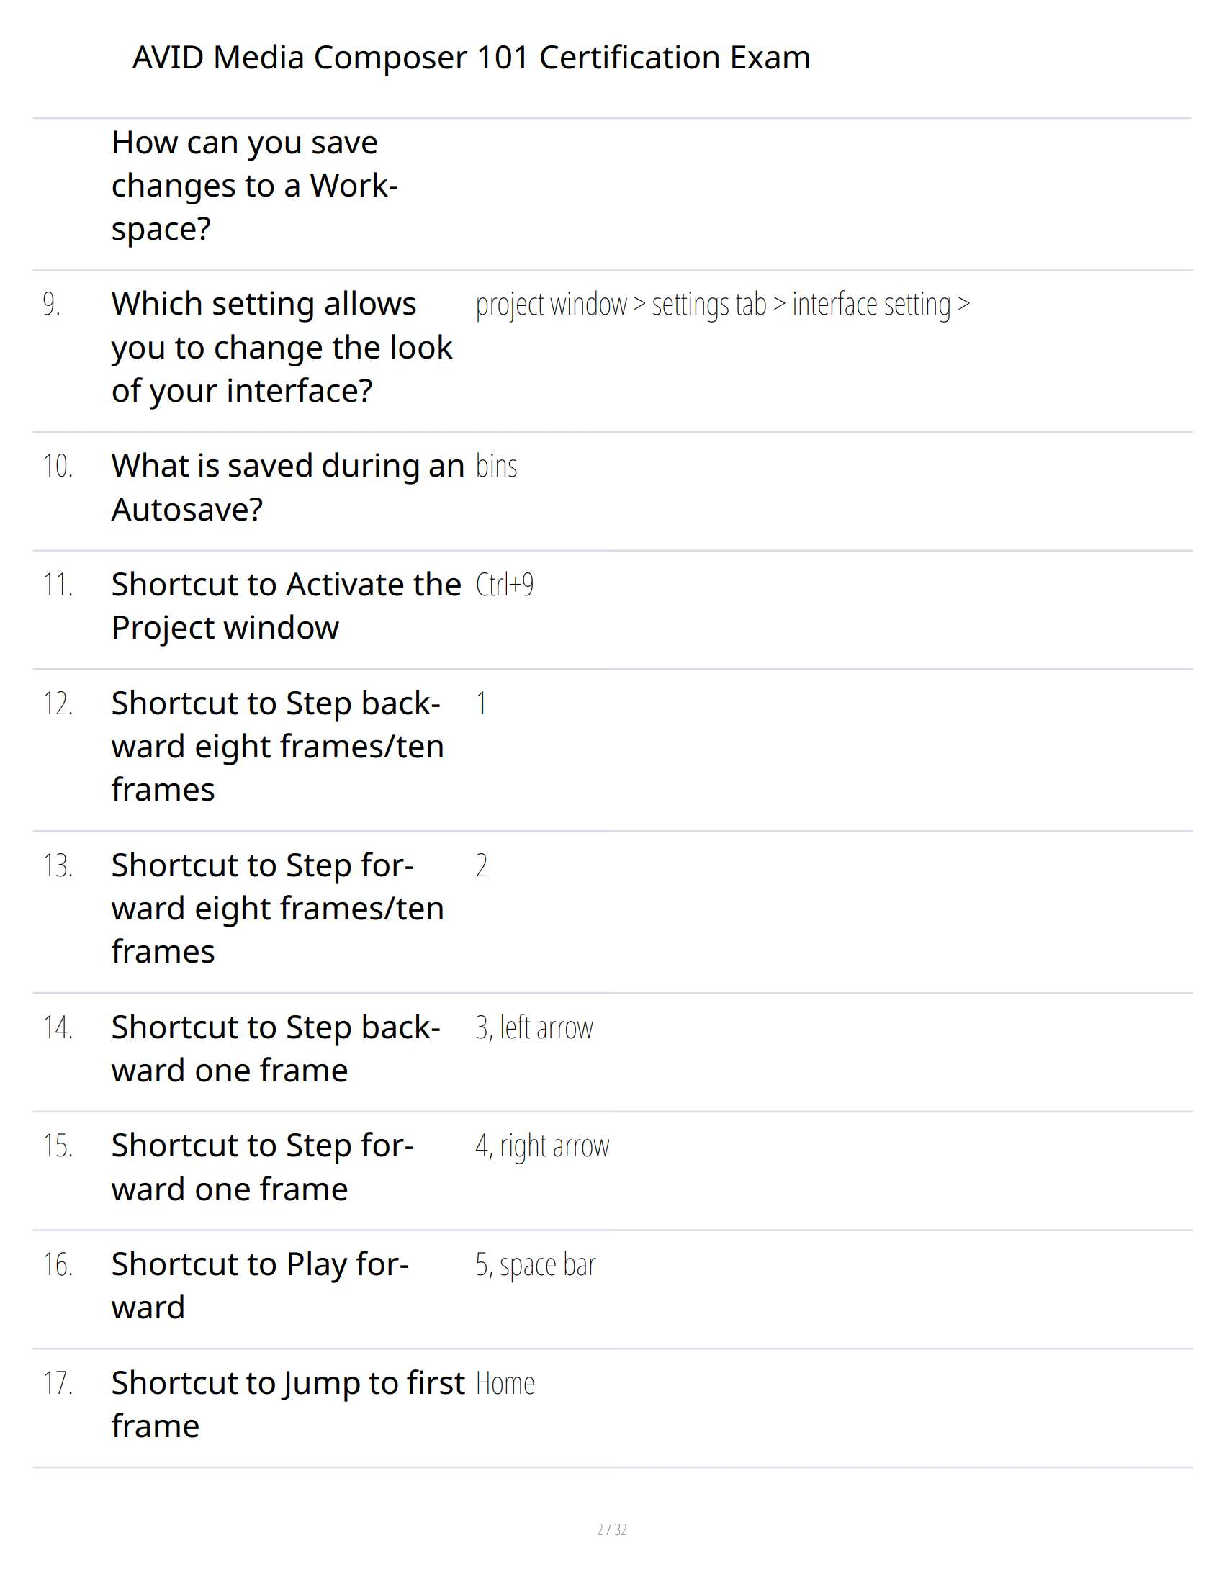
Task: Click the 'Home' answer for question 17
Action: coord(505,1384)
